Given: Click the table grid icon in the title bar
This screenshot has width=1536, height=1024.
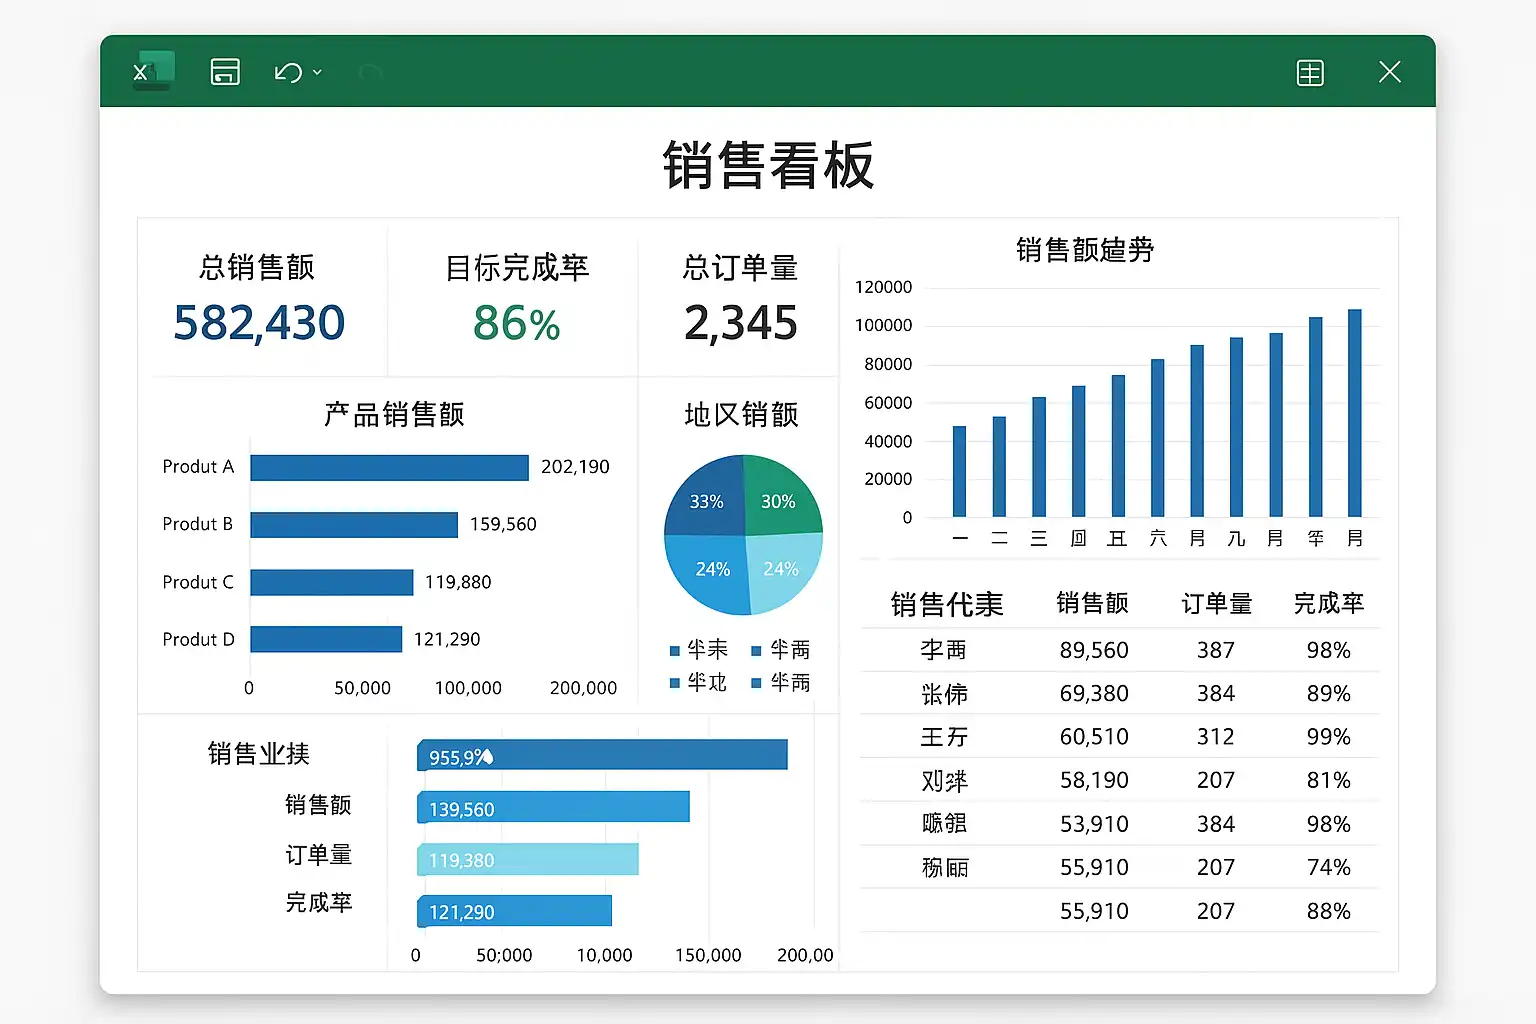Looking at the screenshot, I should (x=1310, y=72).
